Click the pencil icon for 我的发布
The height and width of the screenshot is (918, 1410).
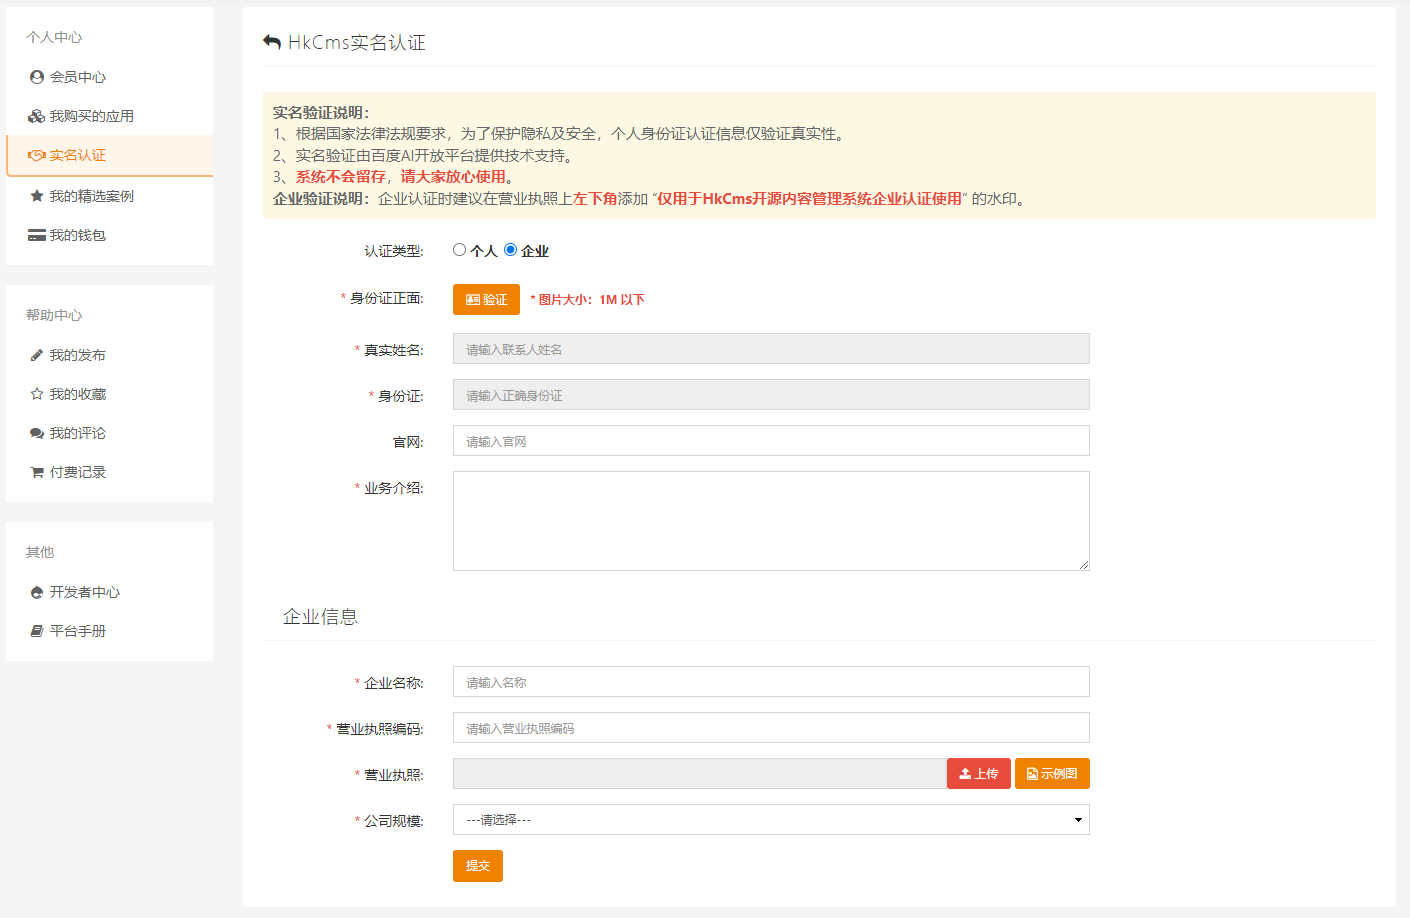point(37,355)
